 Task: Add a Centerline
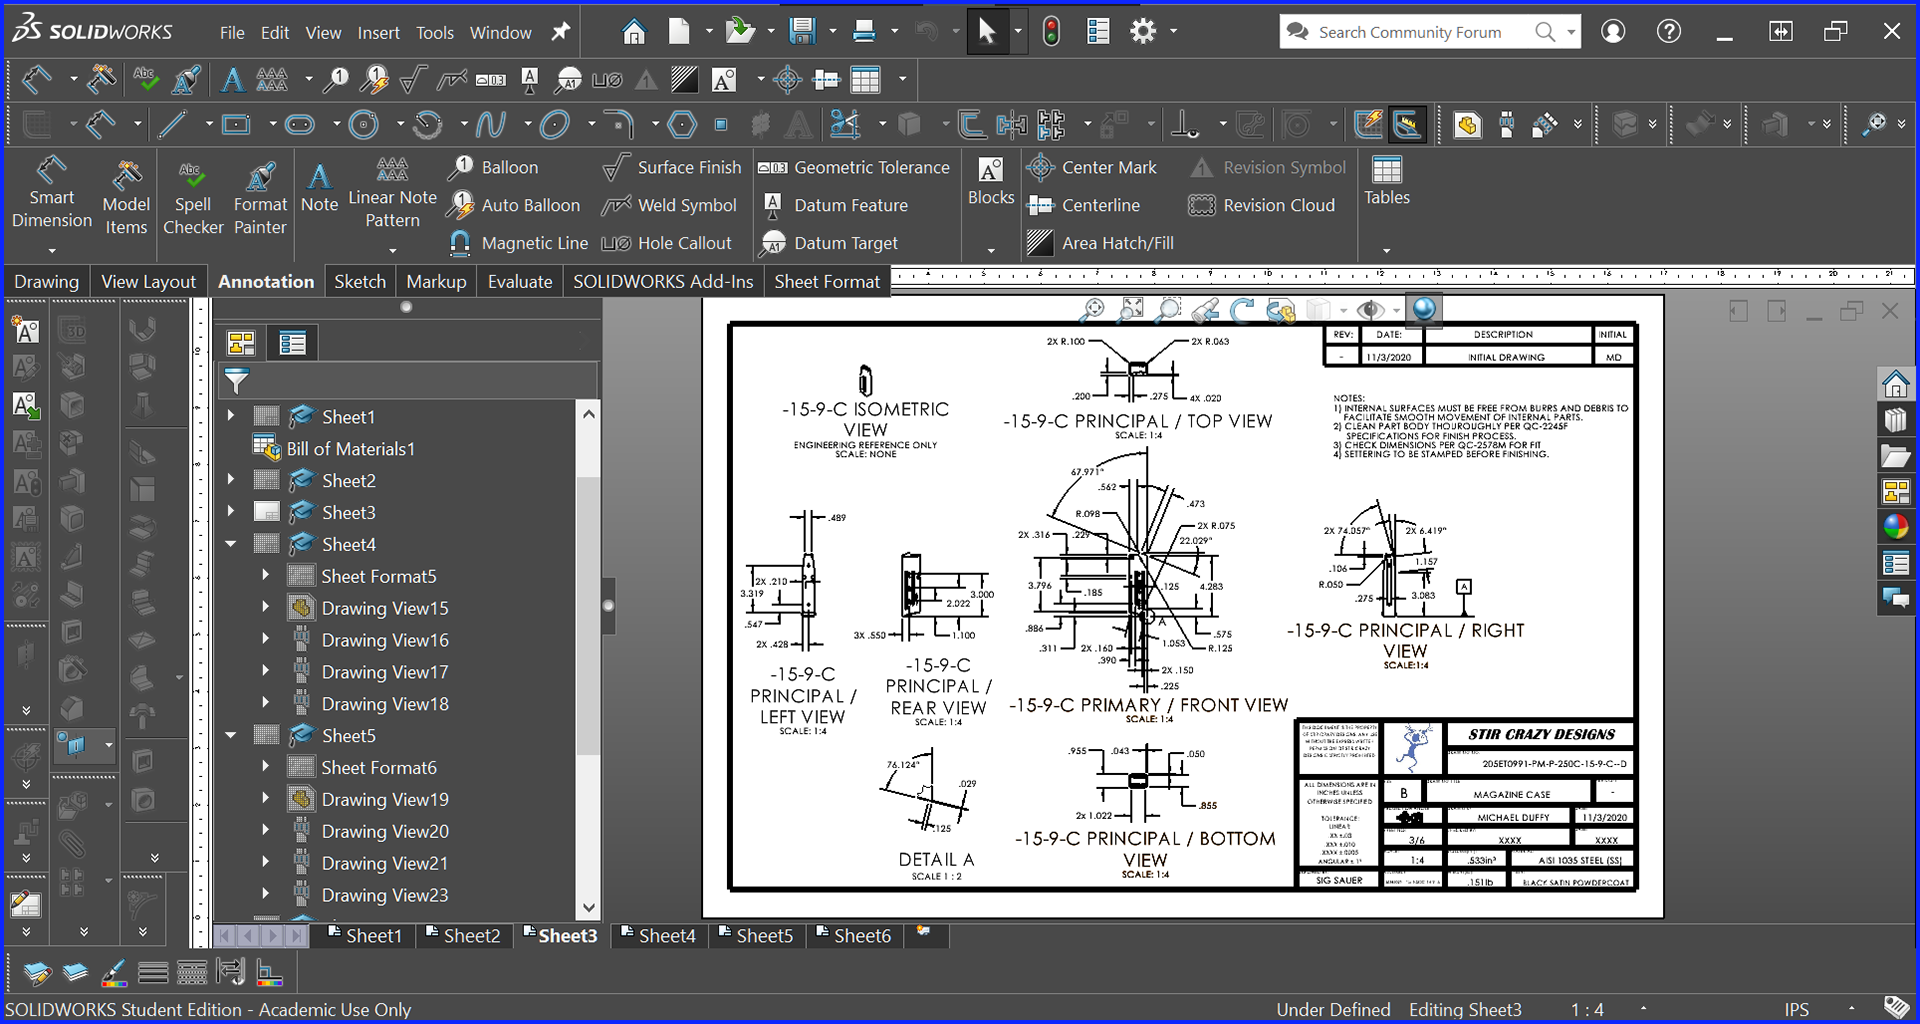point(1084,205)
